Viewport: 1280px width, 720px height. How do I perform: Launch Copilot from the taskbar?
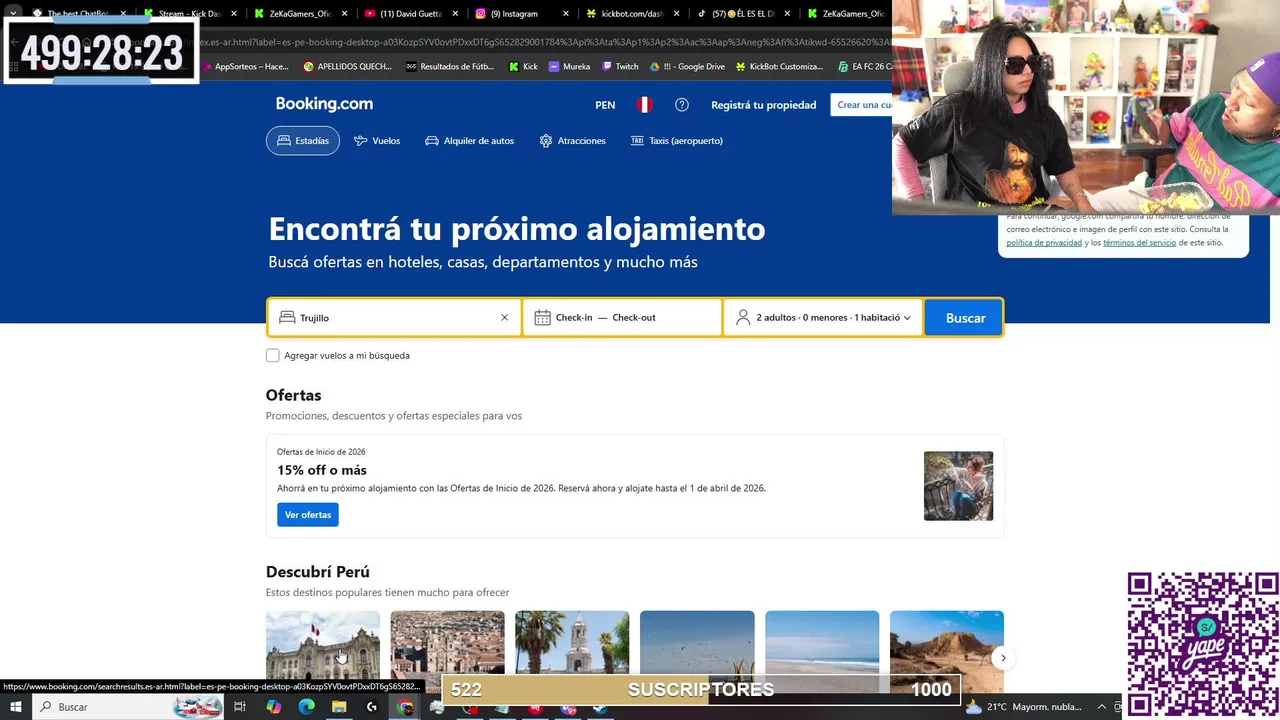point(273,707)
